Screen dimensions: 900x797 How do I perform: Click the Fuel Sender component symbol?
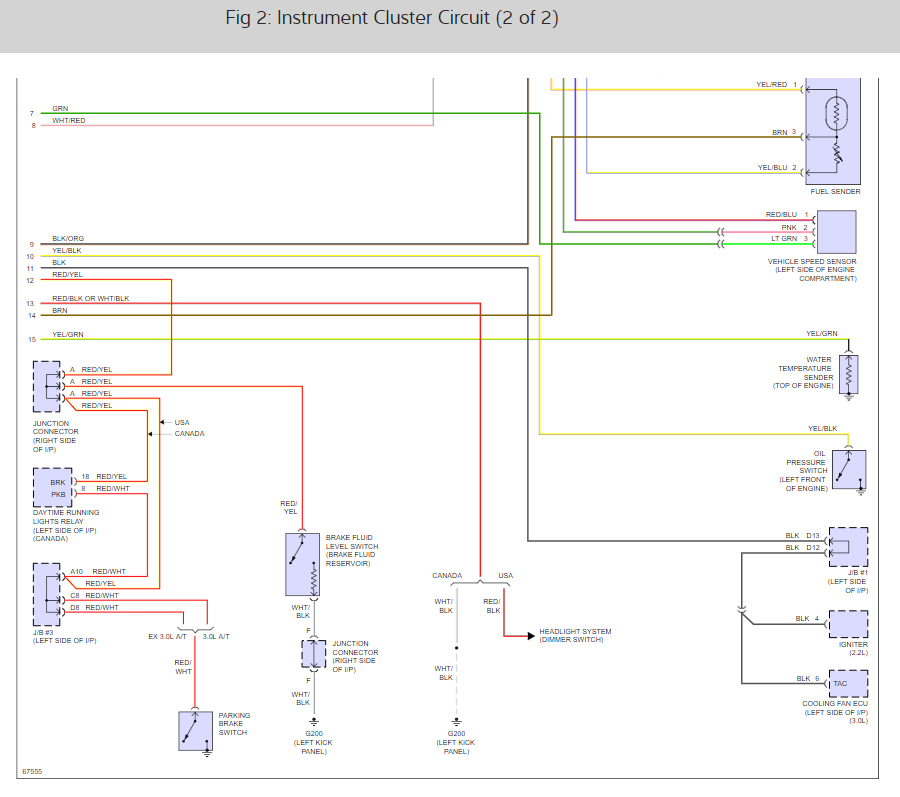pos(833,131)
